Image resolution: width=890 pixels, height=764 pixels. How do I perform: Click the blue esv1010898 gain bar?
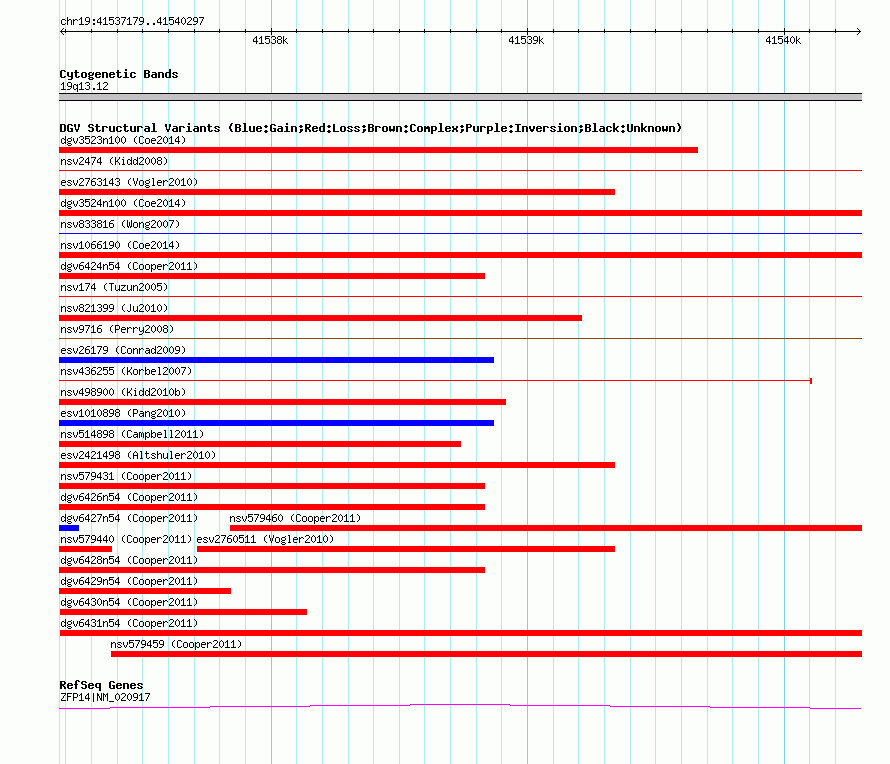click(276, 423)
